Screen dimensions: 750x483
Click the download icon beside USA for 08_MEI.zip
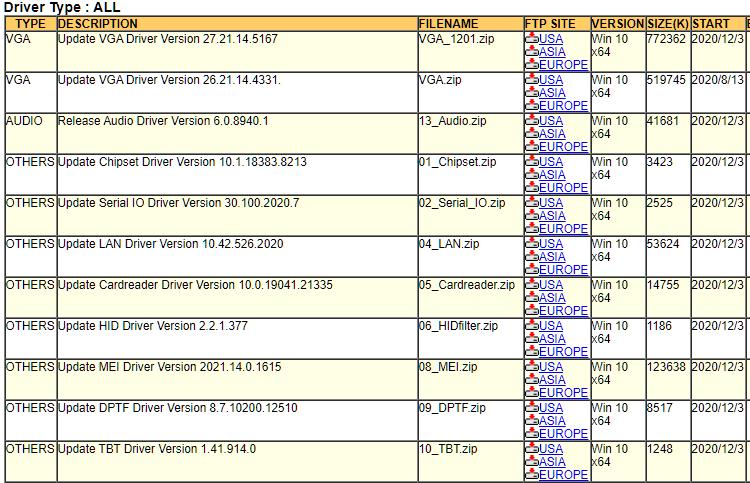click(x=532, y=367)
